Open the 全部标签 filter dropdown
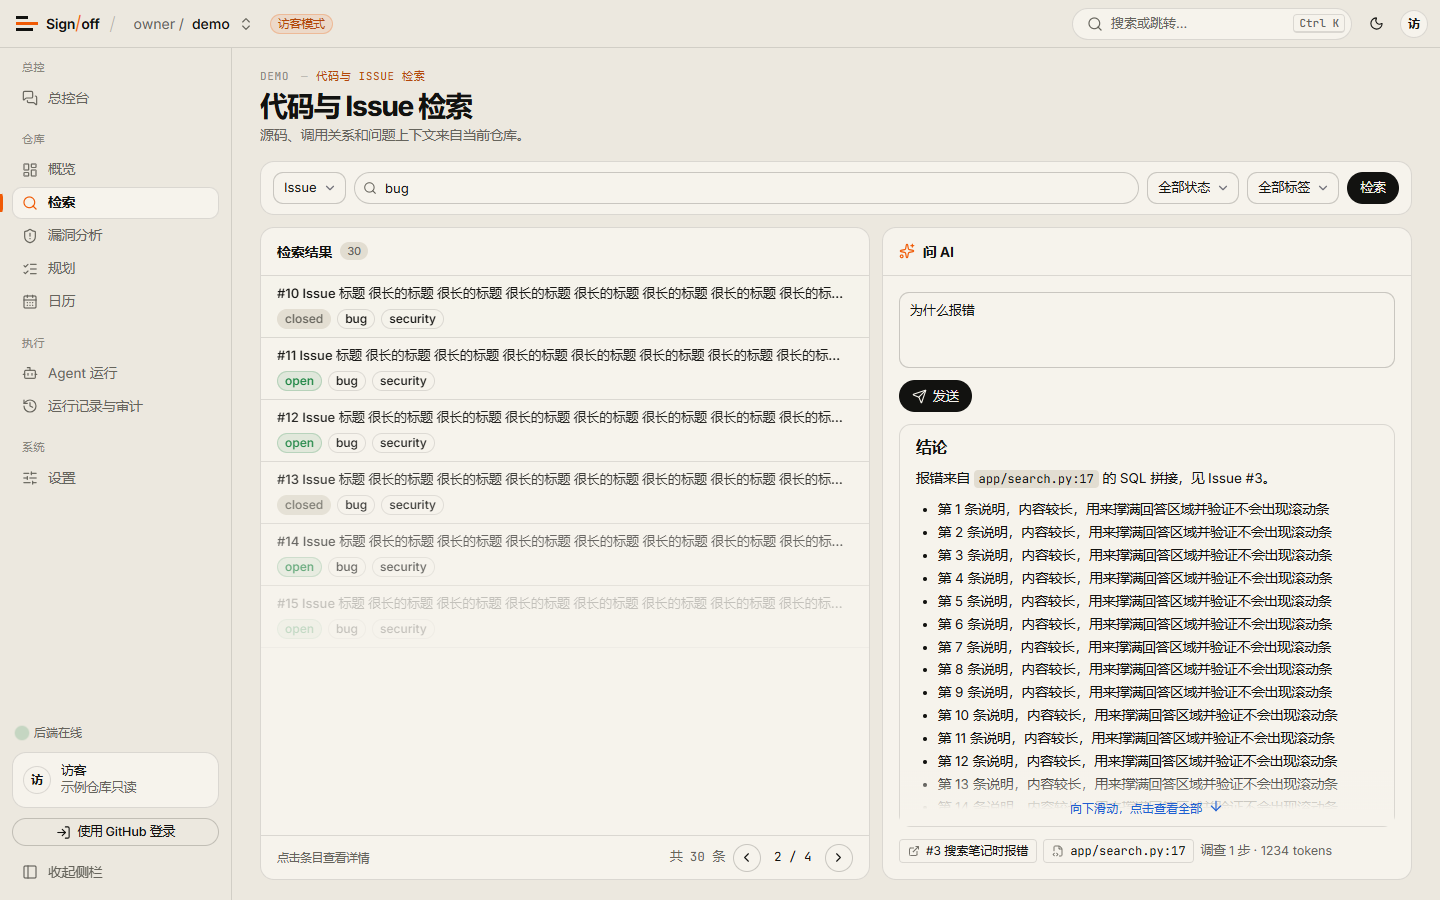This screenshot has width=1440, height=900. pos(1293,188)
